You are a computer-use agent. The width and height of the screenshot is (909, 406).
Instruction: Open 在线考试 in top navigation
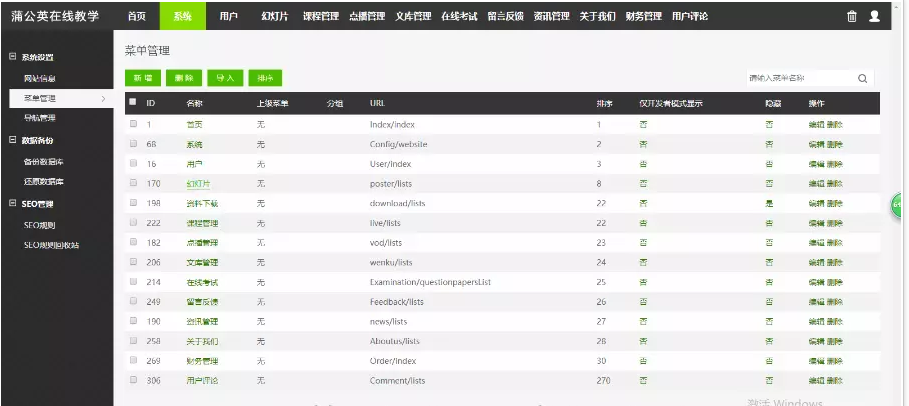tap(459, 16)
